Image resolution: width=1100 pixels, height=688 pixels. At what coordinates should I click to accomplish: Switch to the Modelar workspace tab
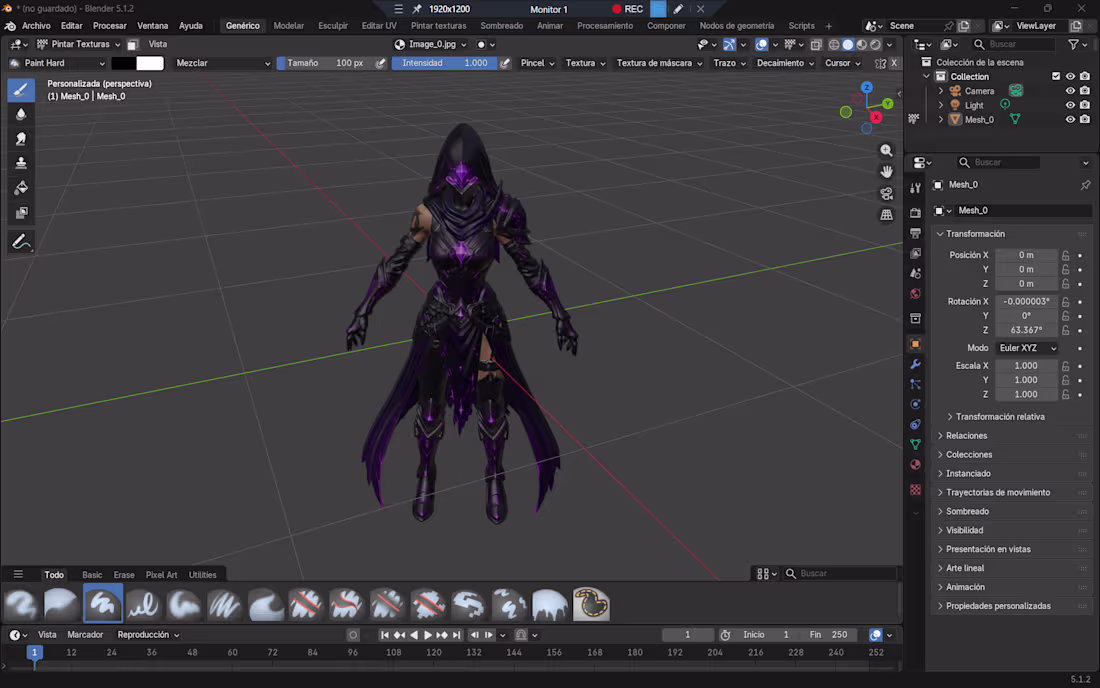288,26
